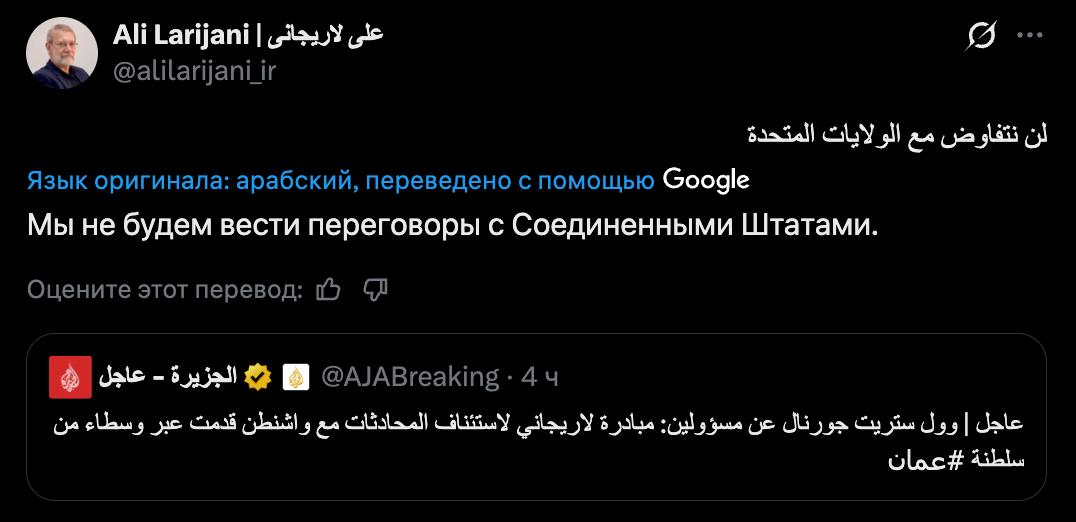Click the "4 ч" timestamp
Screen dimensions: 1076x522
tap(540, 377)
